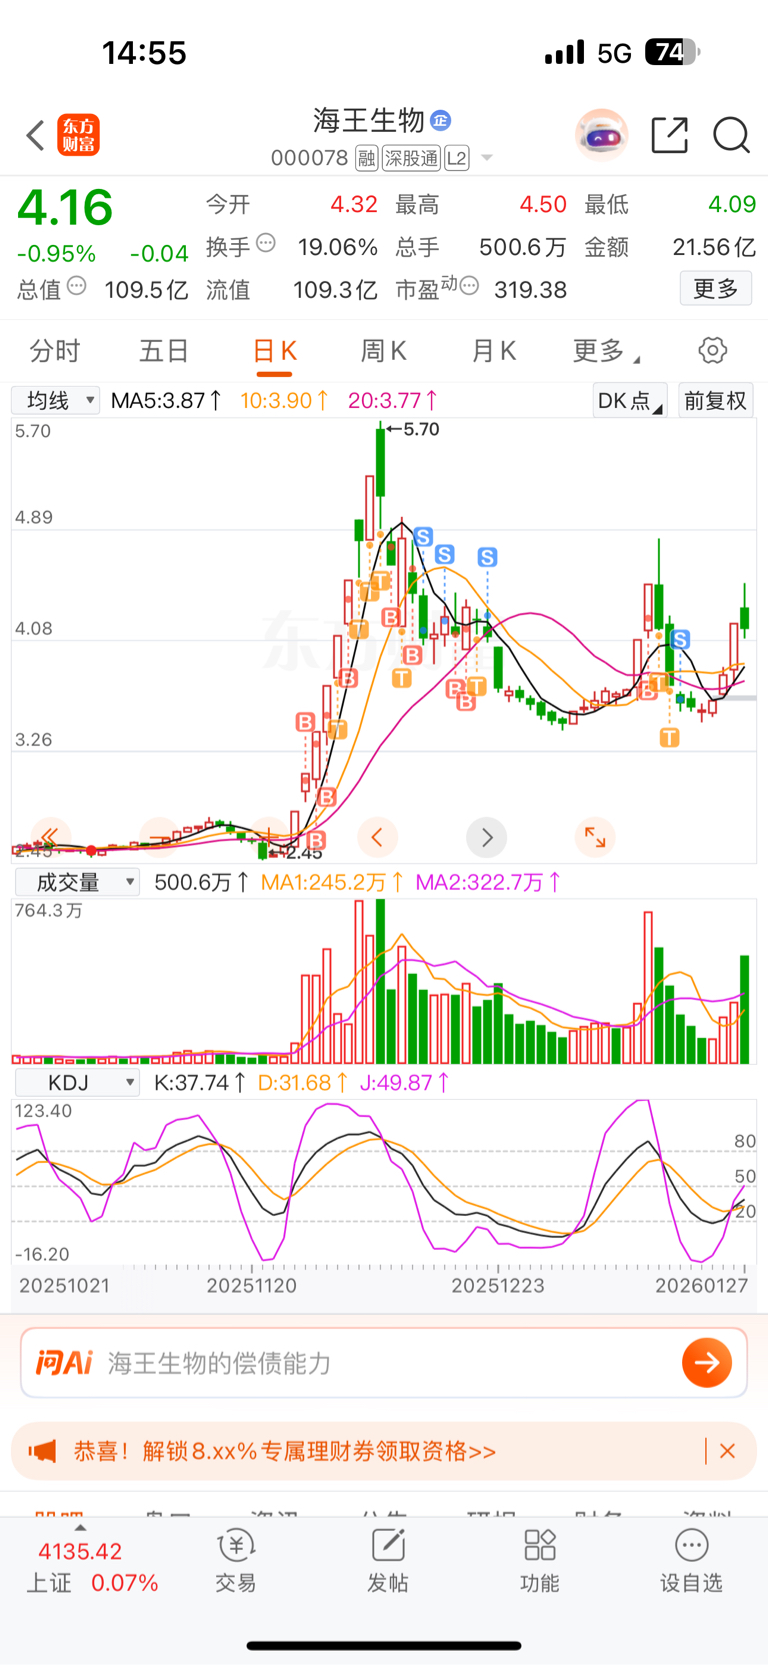Open the 成交量 indicator dropdown
This screenshot has height=1665, width=768.
(x=76, y=882)
